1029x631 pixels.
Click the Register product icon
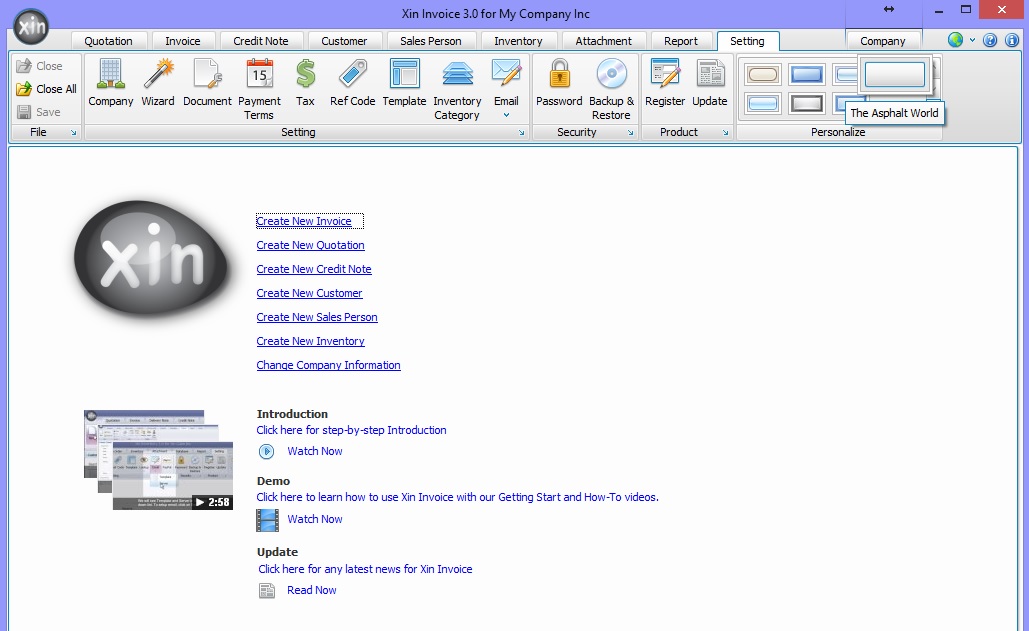(x=665, y=82)
